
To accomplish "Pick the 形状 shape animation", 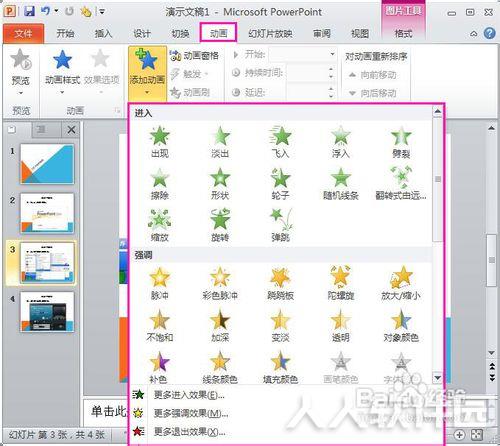I will pos(220,184).
